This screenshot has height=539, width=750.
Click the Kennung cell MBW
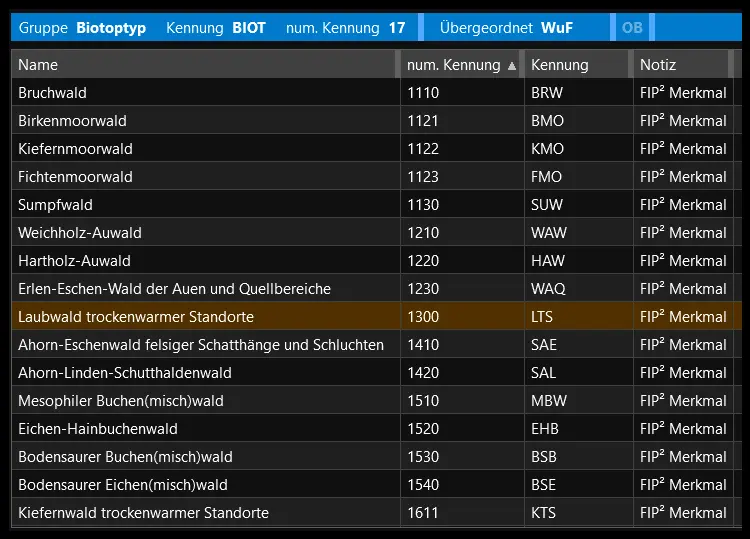pyautogui.click(x=549, y=401)
